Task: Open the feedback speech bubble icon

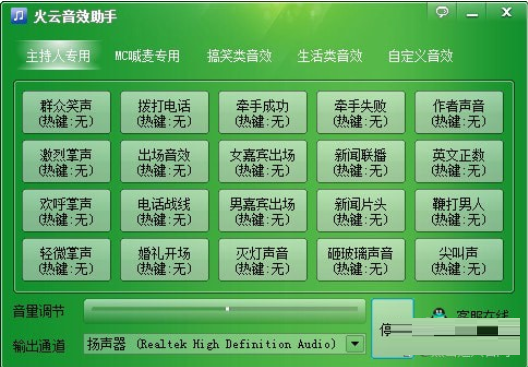Action: [442, 12]
